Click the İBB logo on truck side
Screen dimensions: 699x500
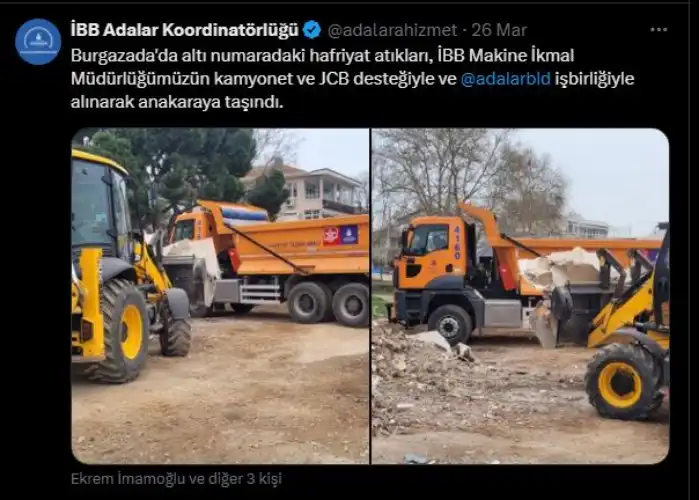(x=349, y=235)
